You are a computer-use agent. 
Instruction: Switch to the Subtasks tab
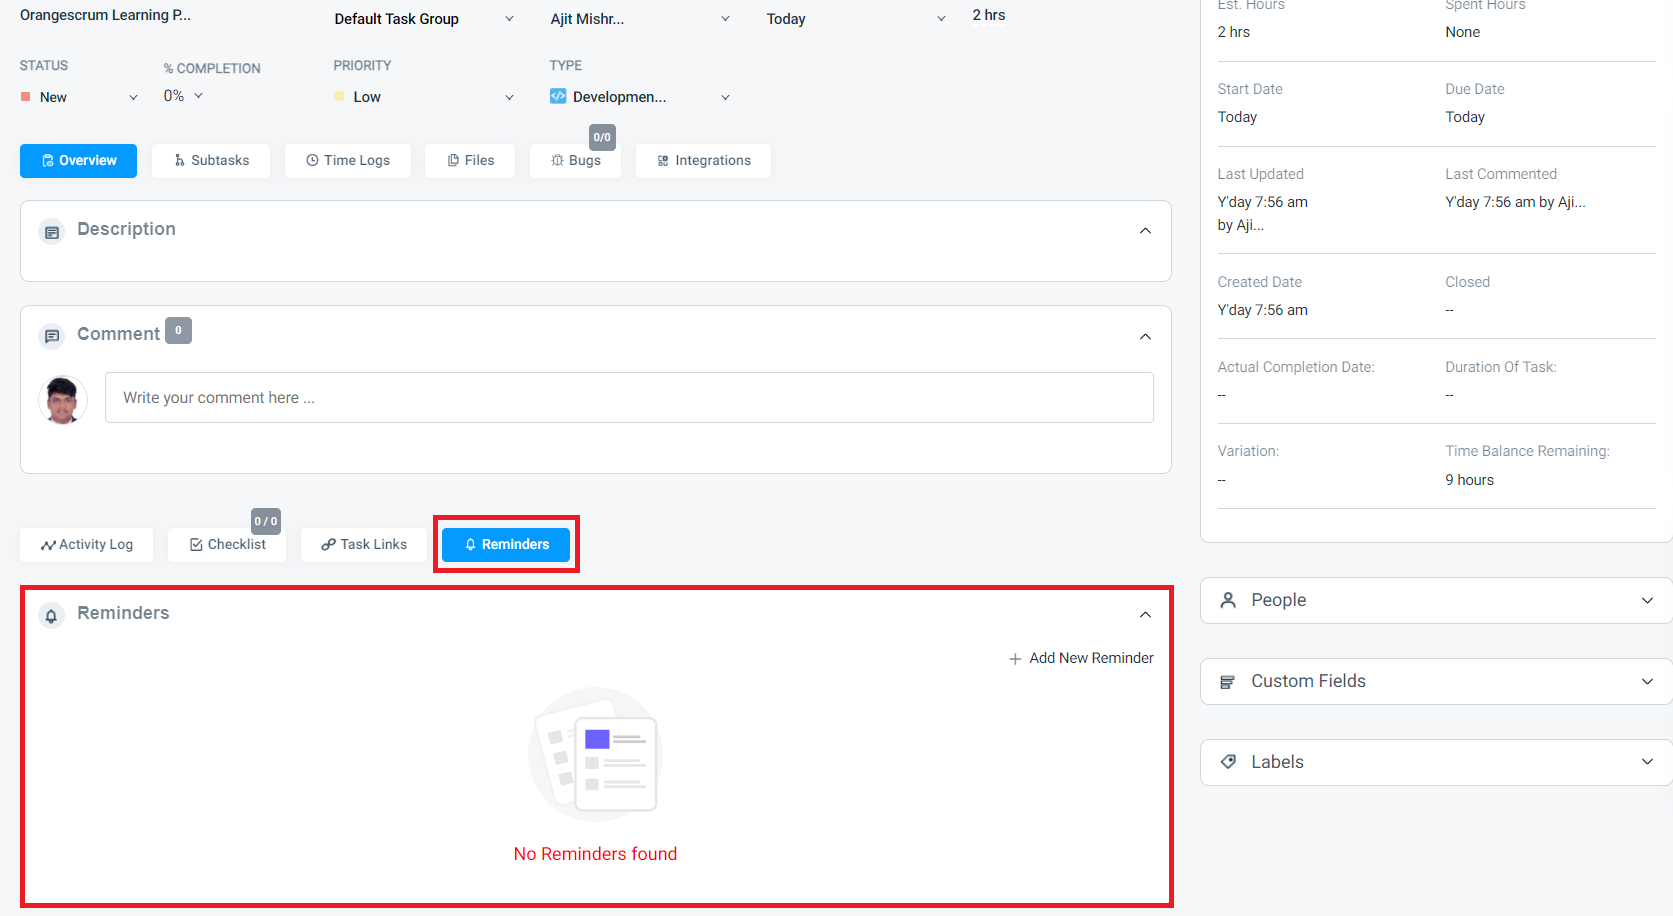211,160
